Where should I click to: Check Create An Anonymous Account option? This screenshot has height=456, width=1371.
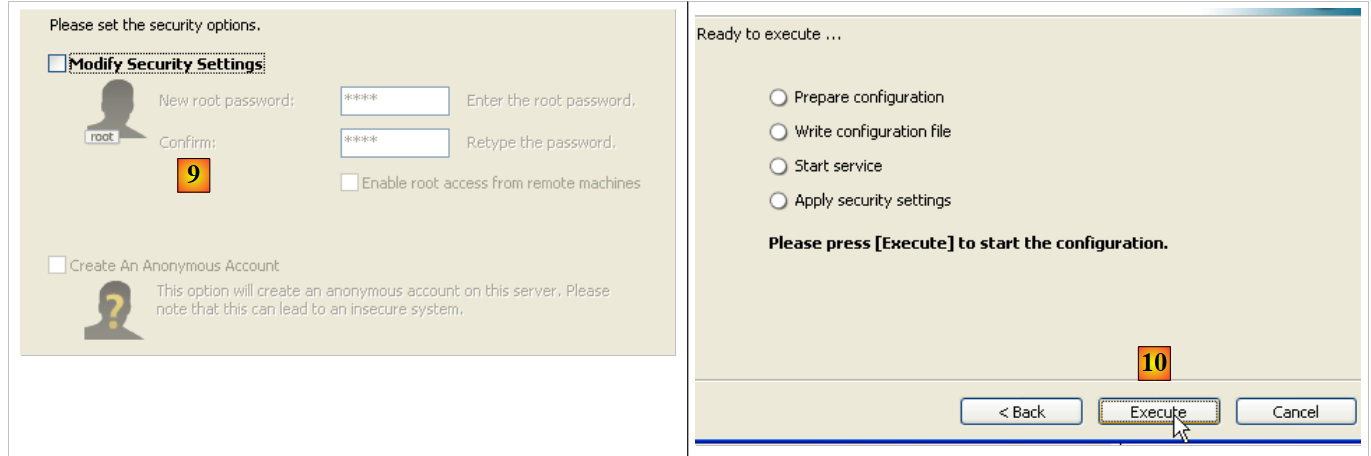56,266
